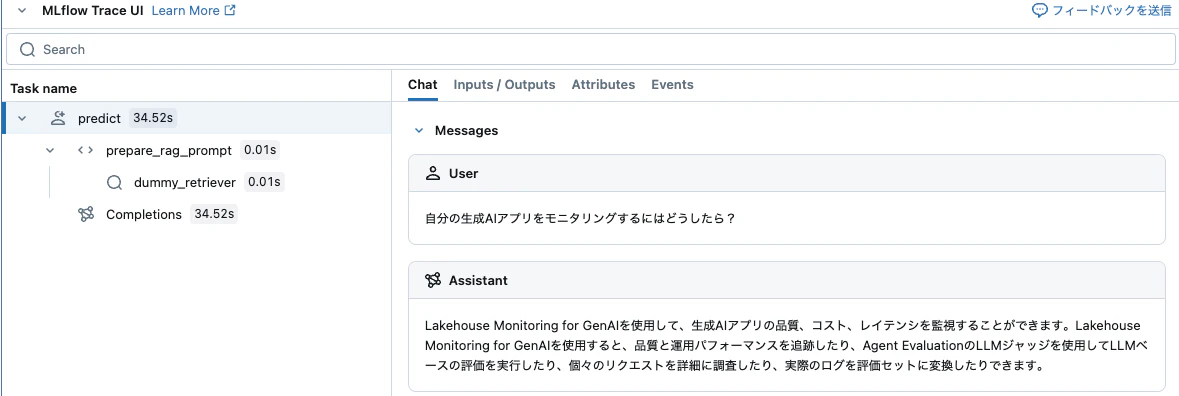Click the 34.52s badge on Completions
Image resolution: width=1179 pixels, height=396 pixels.
click(214, 214)
